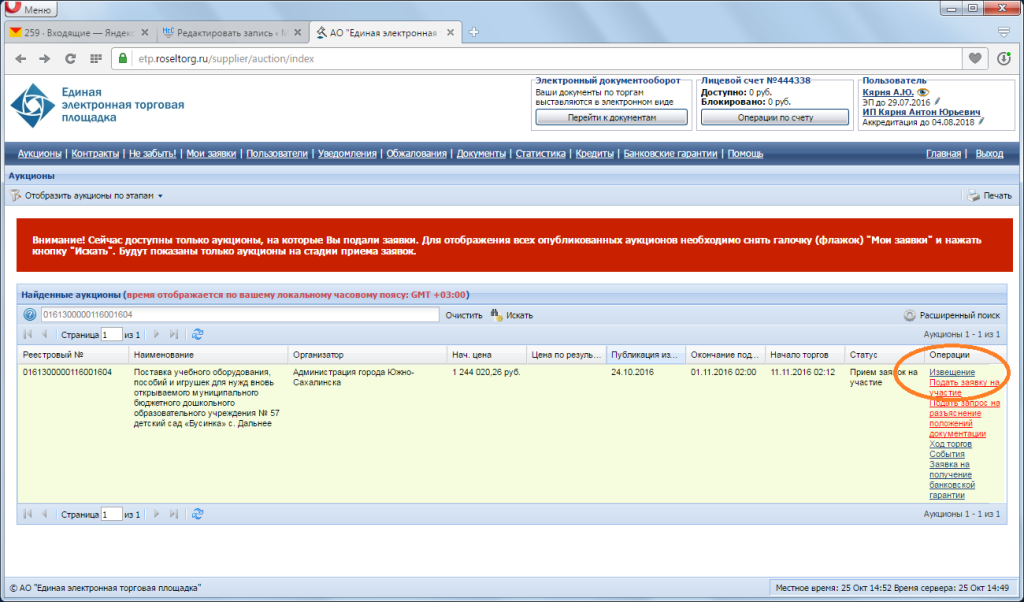
Task: Click the browser reload page icon
Action: pyautogui.click(x=70, y=59)
